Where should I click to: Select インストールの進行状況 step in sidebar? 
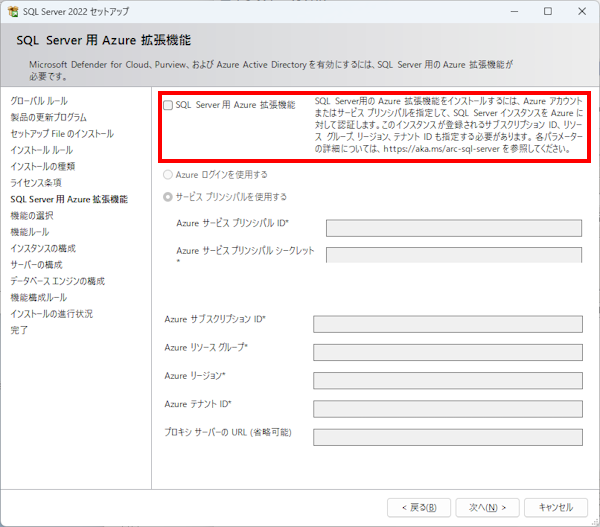pos(52,314)
